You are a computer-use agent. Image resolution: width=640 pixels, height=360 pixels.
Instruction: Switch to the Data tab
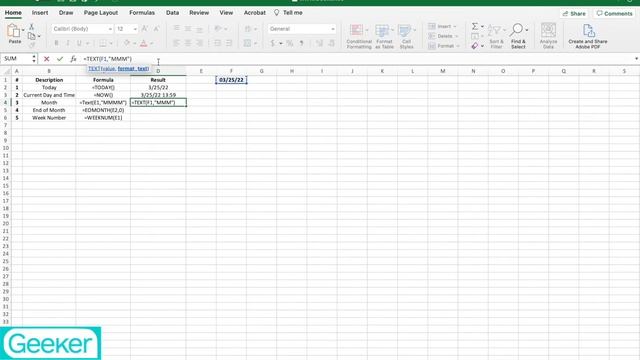pyautogui.click(x=172, y=13)
